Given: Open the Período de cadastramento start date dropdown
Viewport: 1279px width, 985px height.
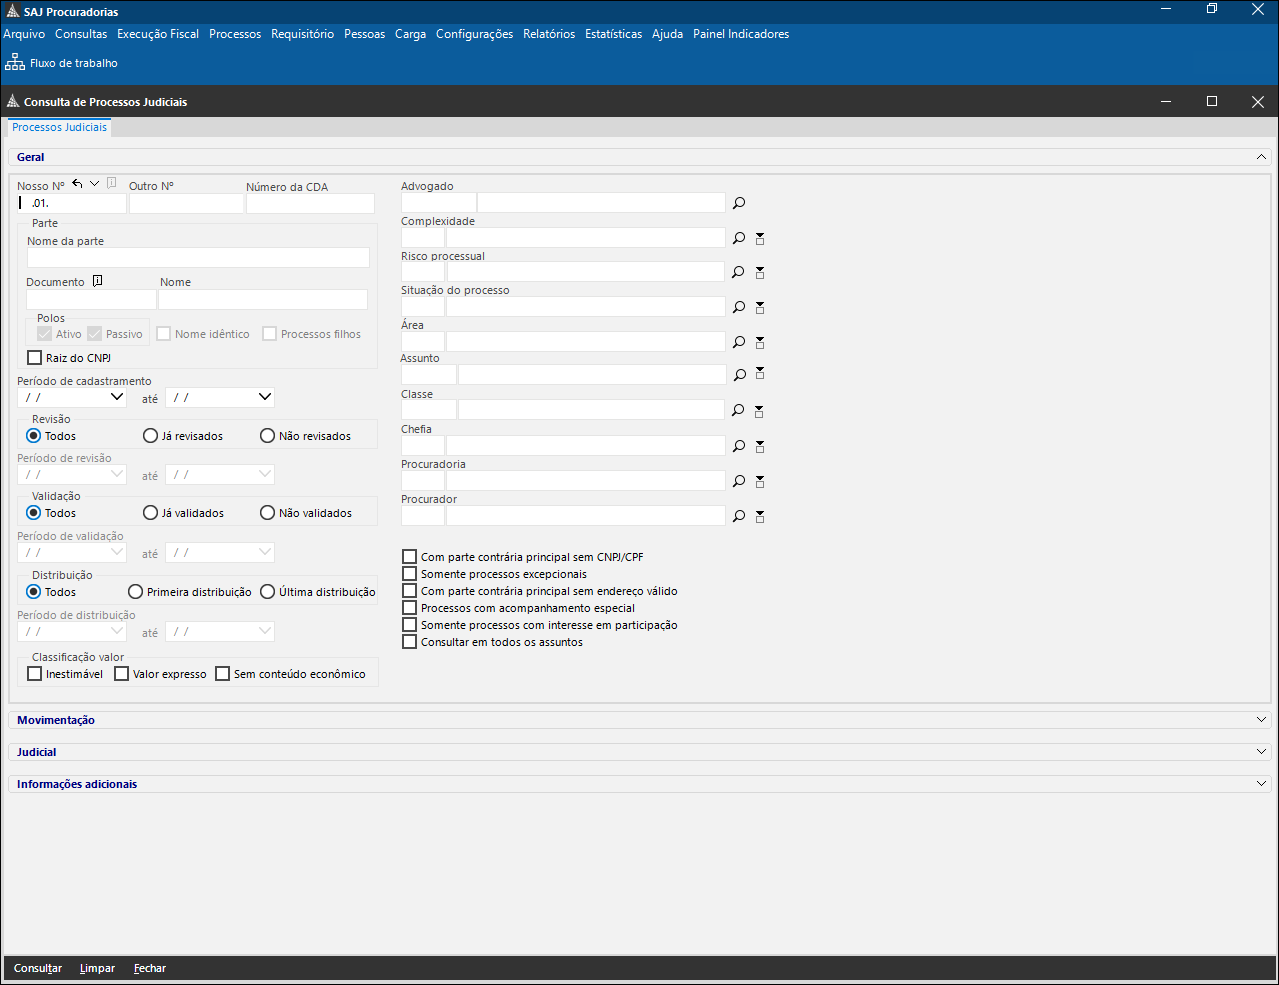Looking at the screenshot, I should pos(117,397).
